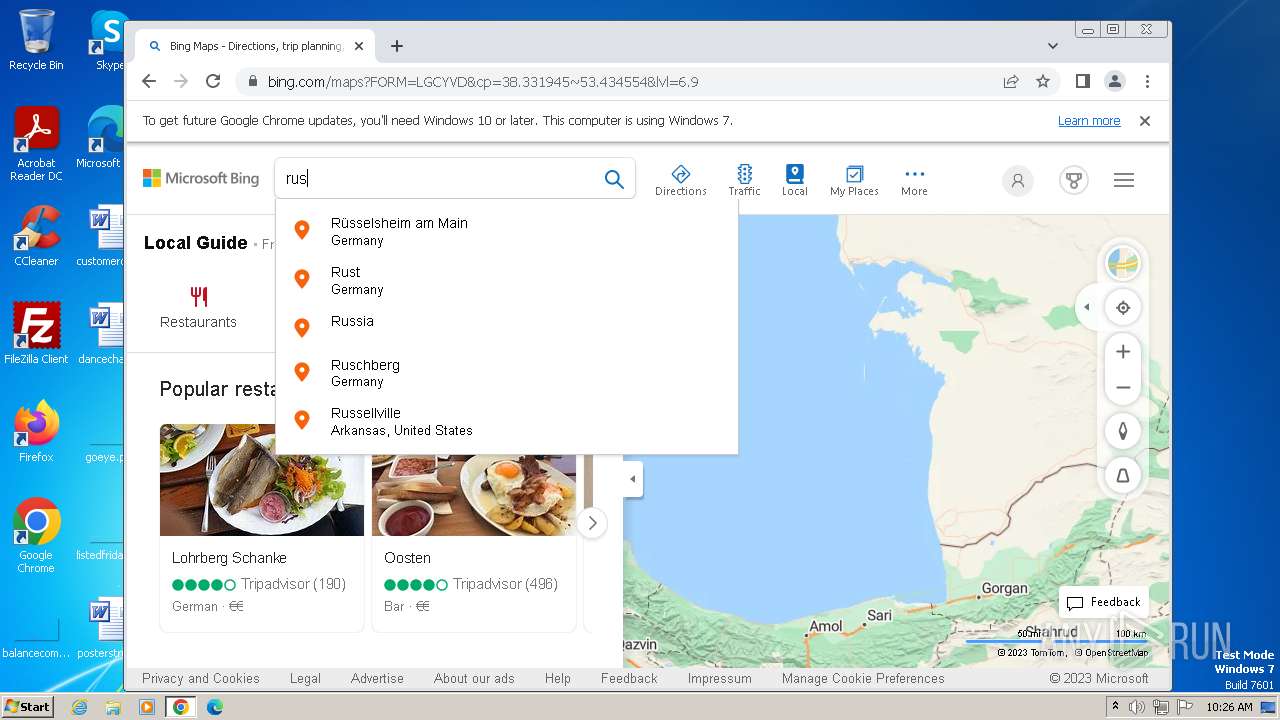Open About our ads link
1280x720 pixels.
474,678
